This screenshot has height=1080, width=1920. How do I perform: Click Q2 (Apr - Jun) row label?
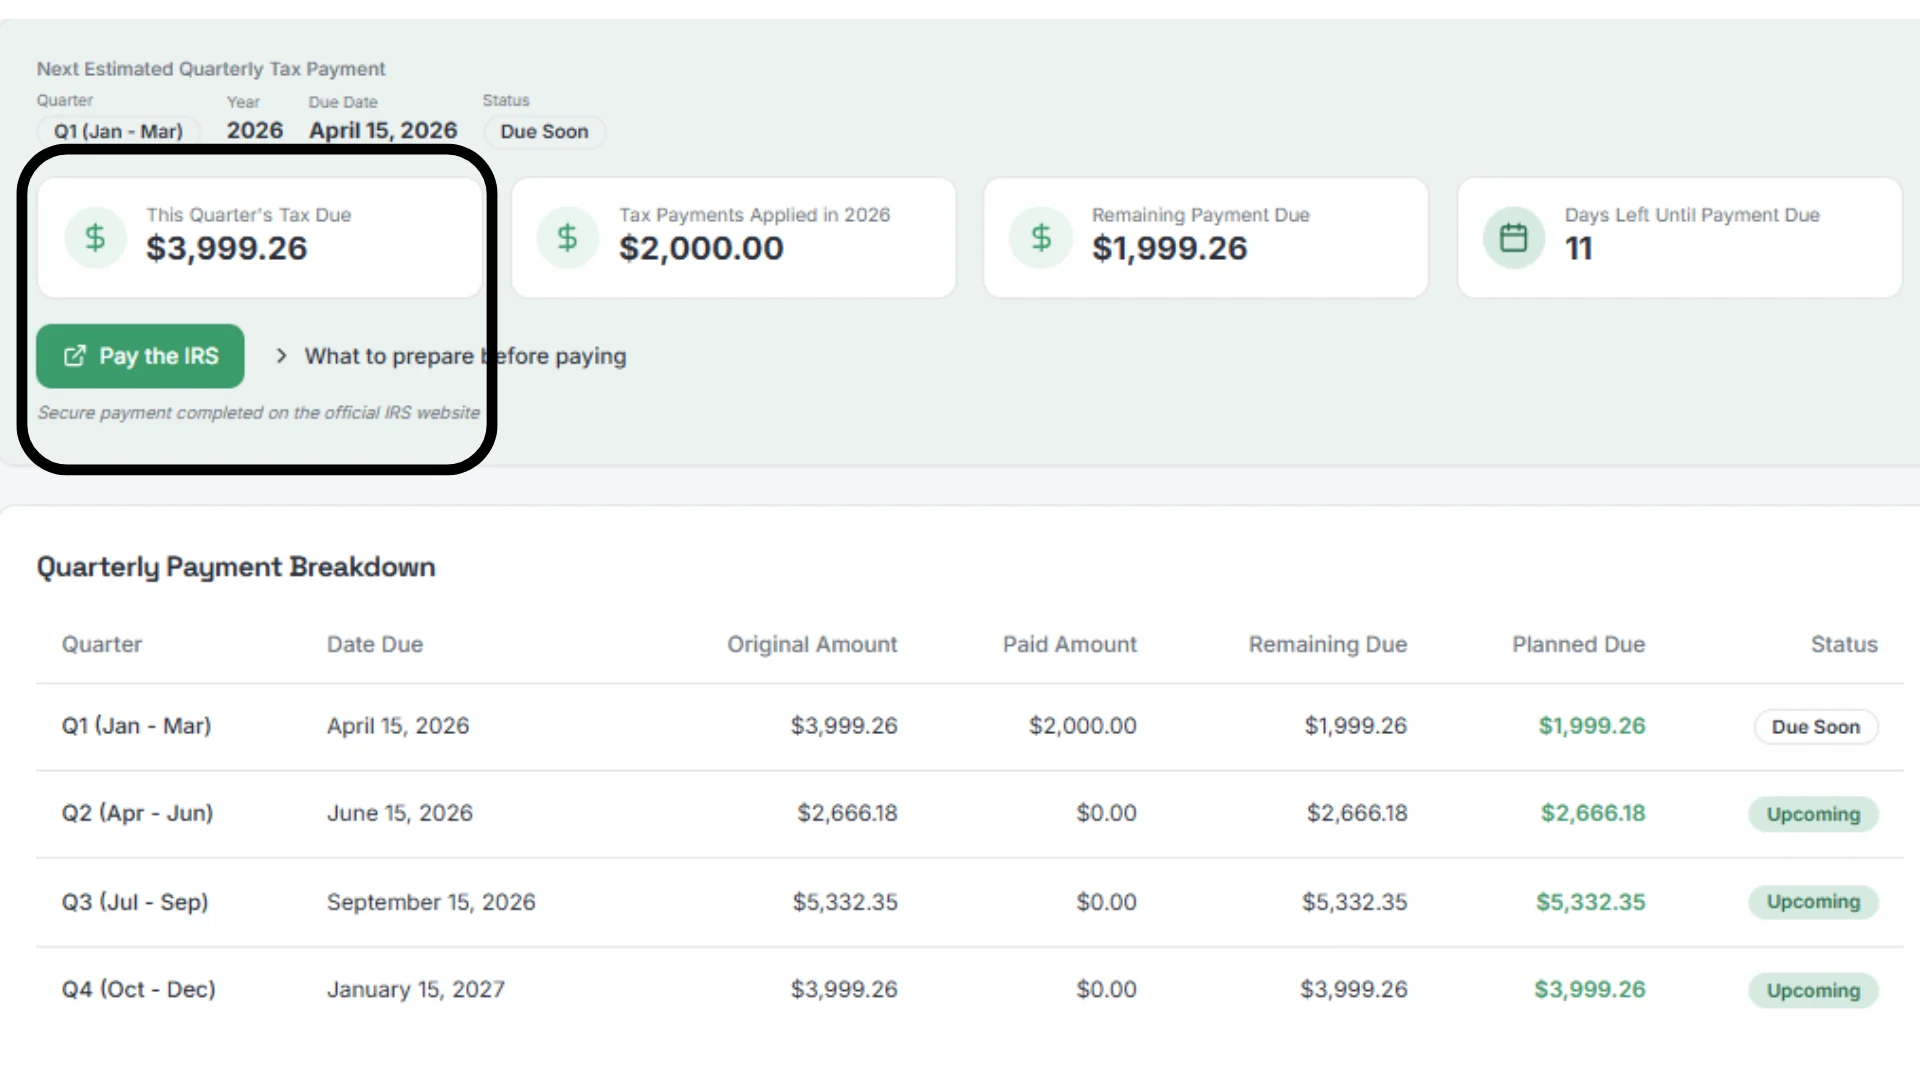point(138,813)
